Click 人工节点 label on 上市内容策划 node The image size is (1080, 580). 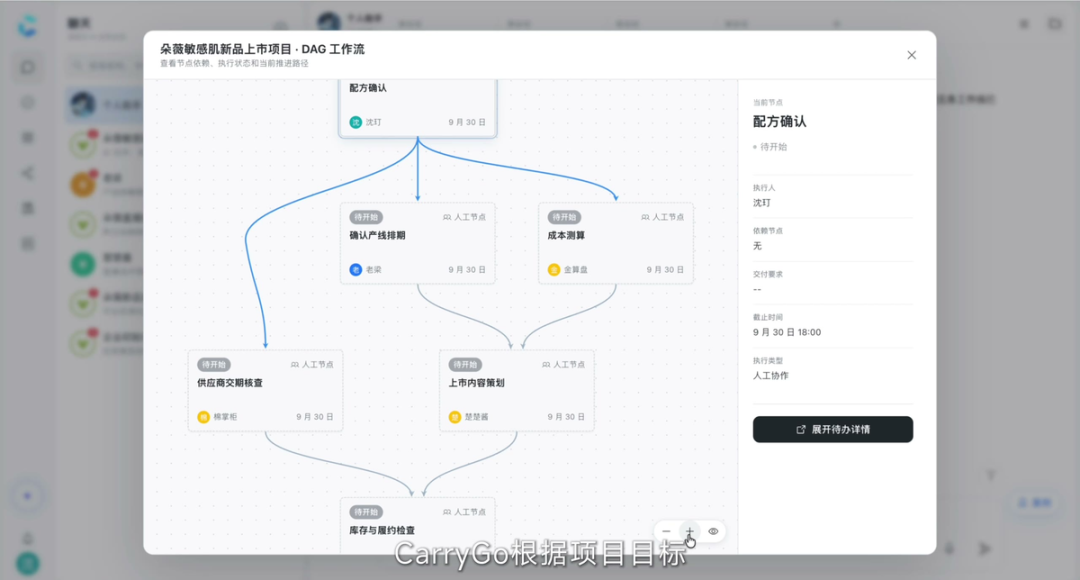click(563, 364)
